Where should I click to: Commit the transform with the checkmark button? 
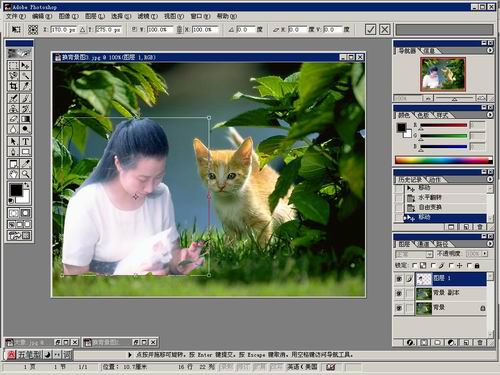pos(370,29)
